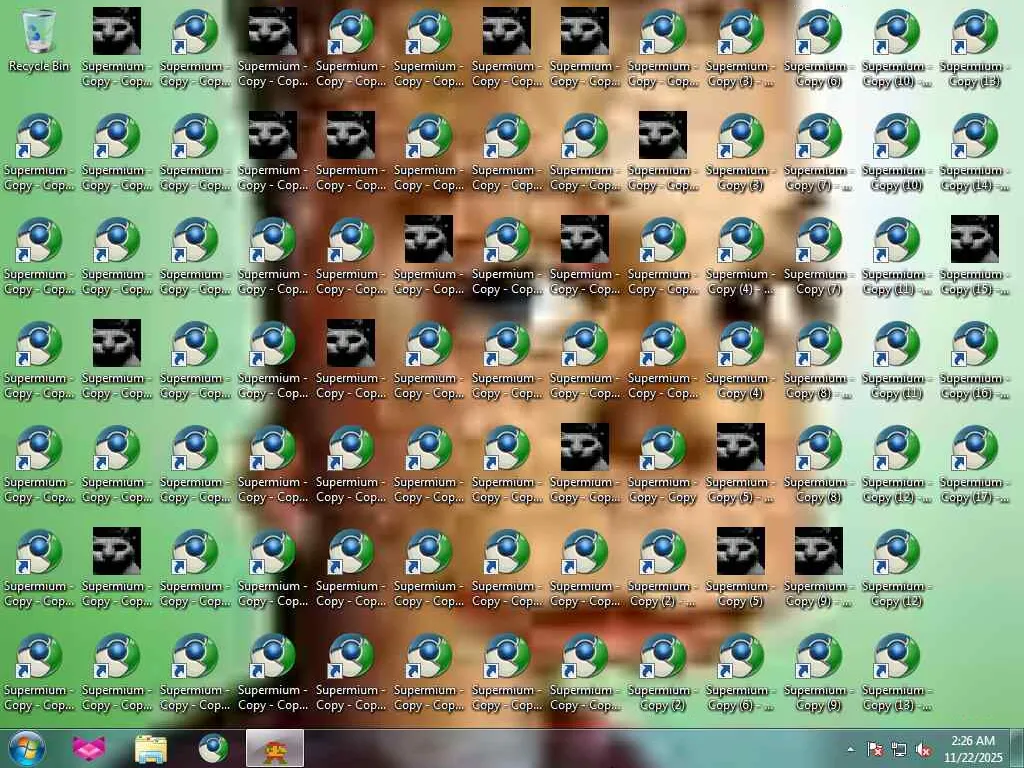Open shortcut labeled "Supermium - Copy (17) - ..."

click(x=974, y=463)
